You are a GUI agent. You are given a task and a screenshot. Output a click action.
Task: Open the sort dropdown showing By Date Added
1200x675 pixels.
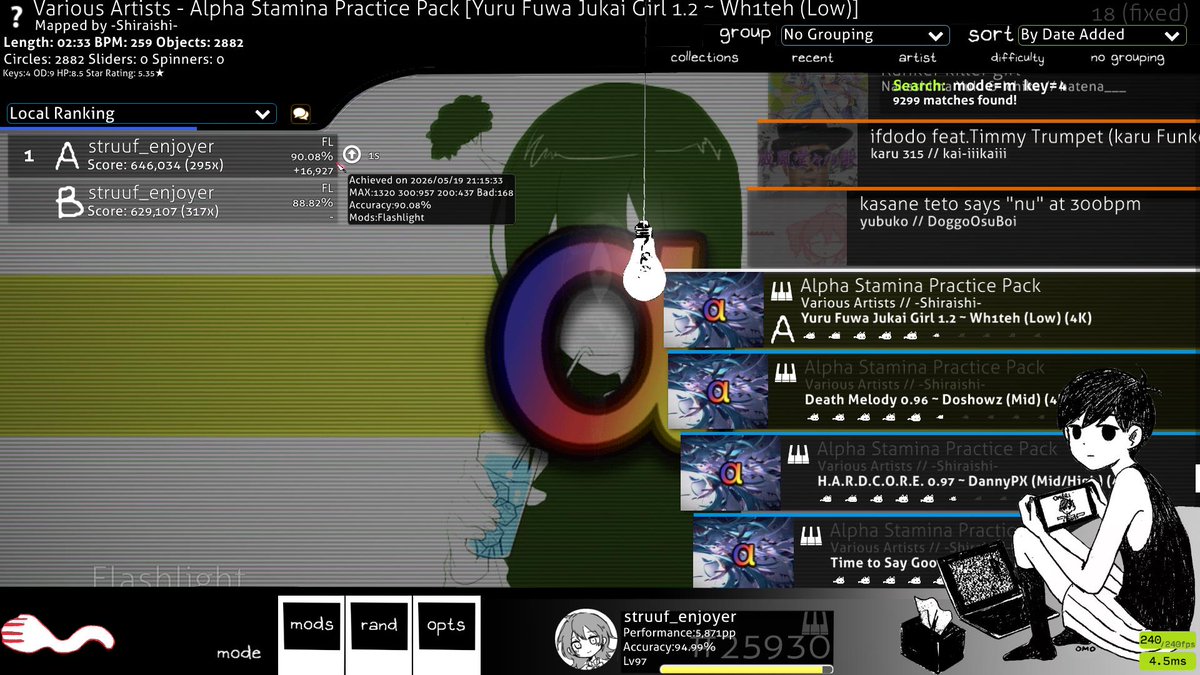(1102, 35)
